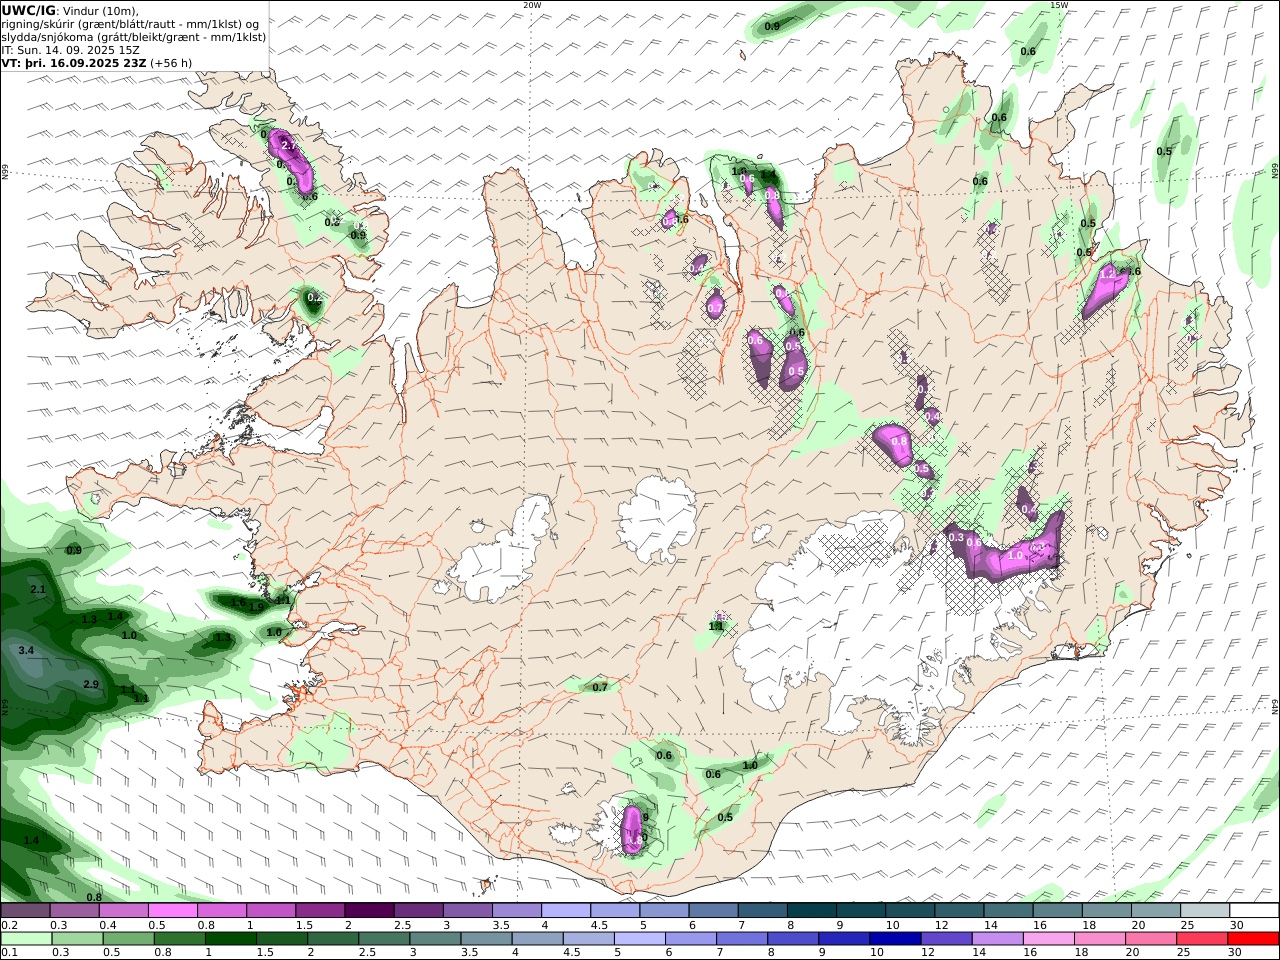Click the 'VT: þri. 16.09.2025 23Z' valid time
The width and height of the screenshot is (1280, 960).
click(75, 62)
